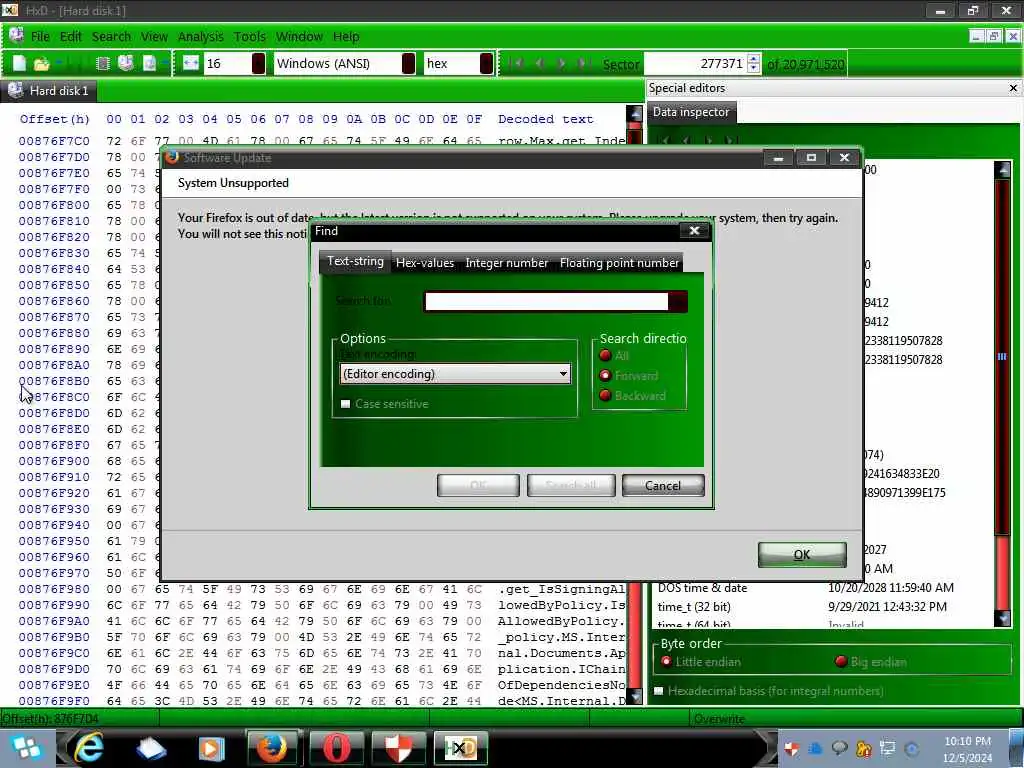The height and width of the screenshot is (768, 1024).
Task: Go to last record in Data inspector
Action: [x=731, y=140]
